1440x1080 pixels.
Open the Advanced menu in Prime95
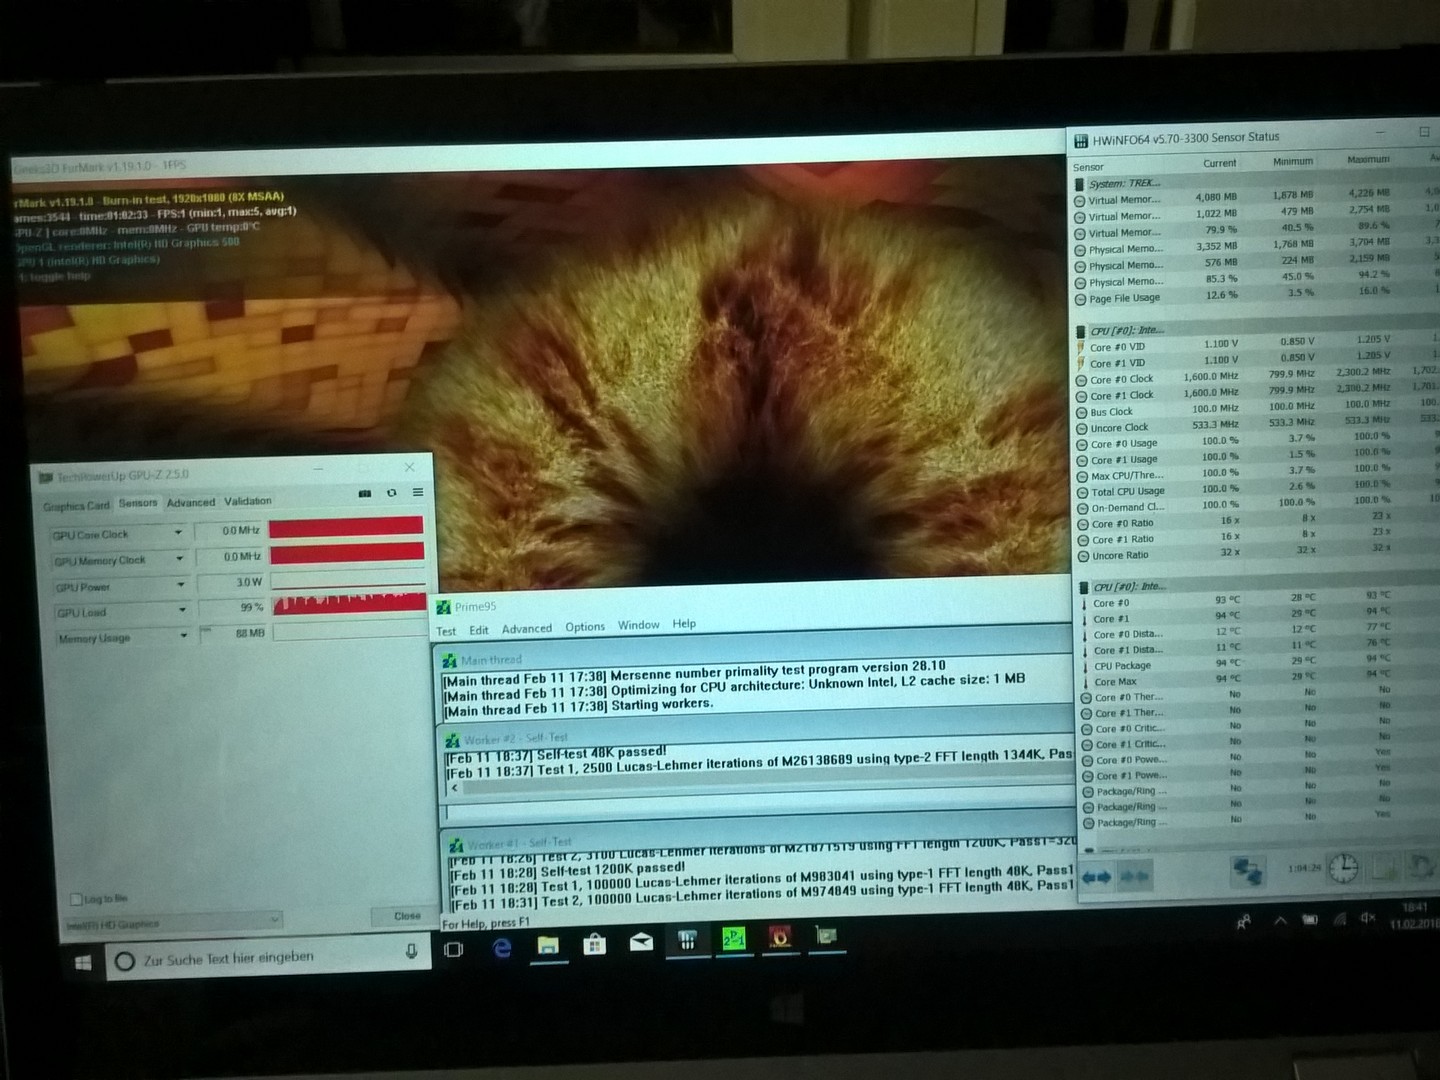[527, 629]
